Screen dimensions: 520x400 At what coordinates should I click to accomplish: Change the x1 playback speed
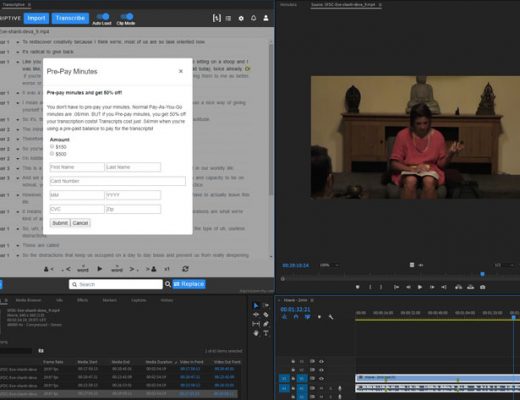coord(167,269)
